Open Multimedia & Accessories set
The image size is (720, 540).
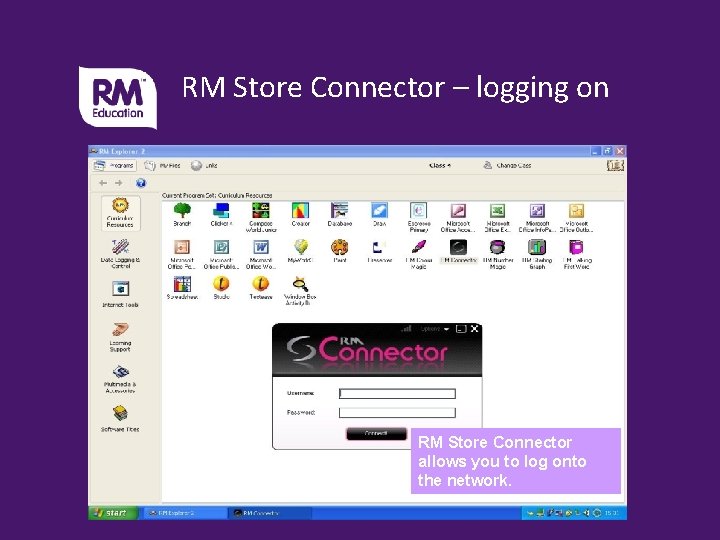click(x=120, y=379)
